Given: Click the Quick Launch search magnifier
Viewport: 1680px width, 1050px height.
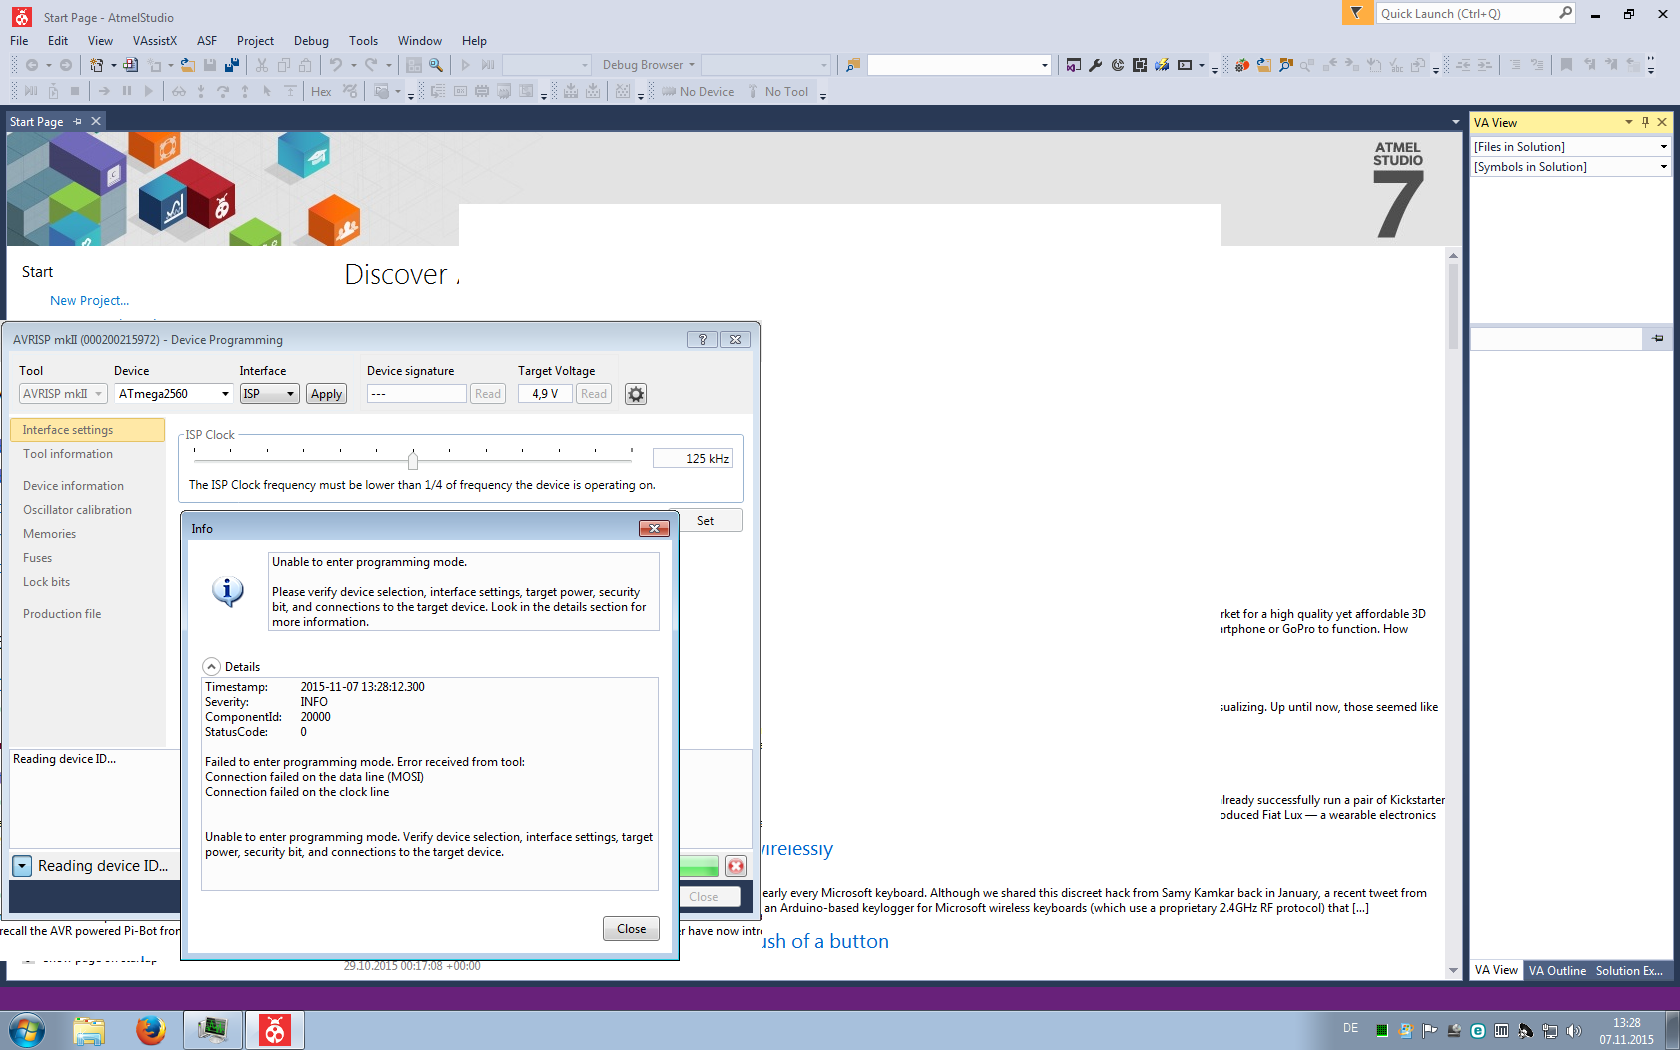Looking at the screenshot, I should pyautogui.click(x=1565, y=13).
